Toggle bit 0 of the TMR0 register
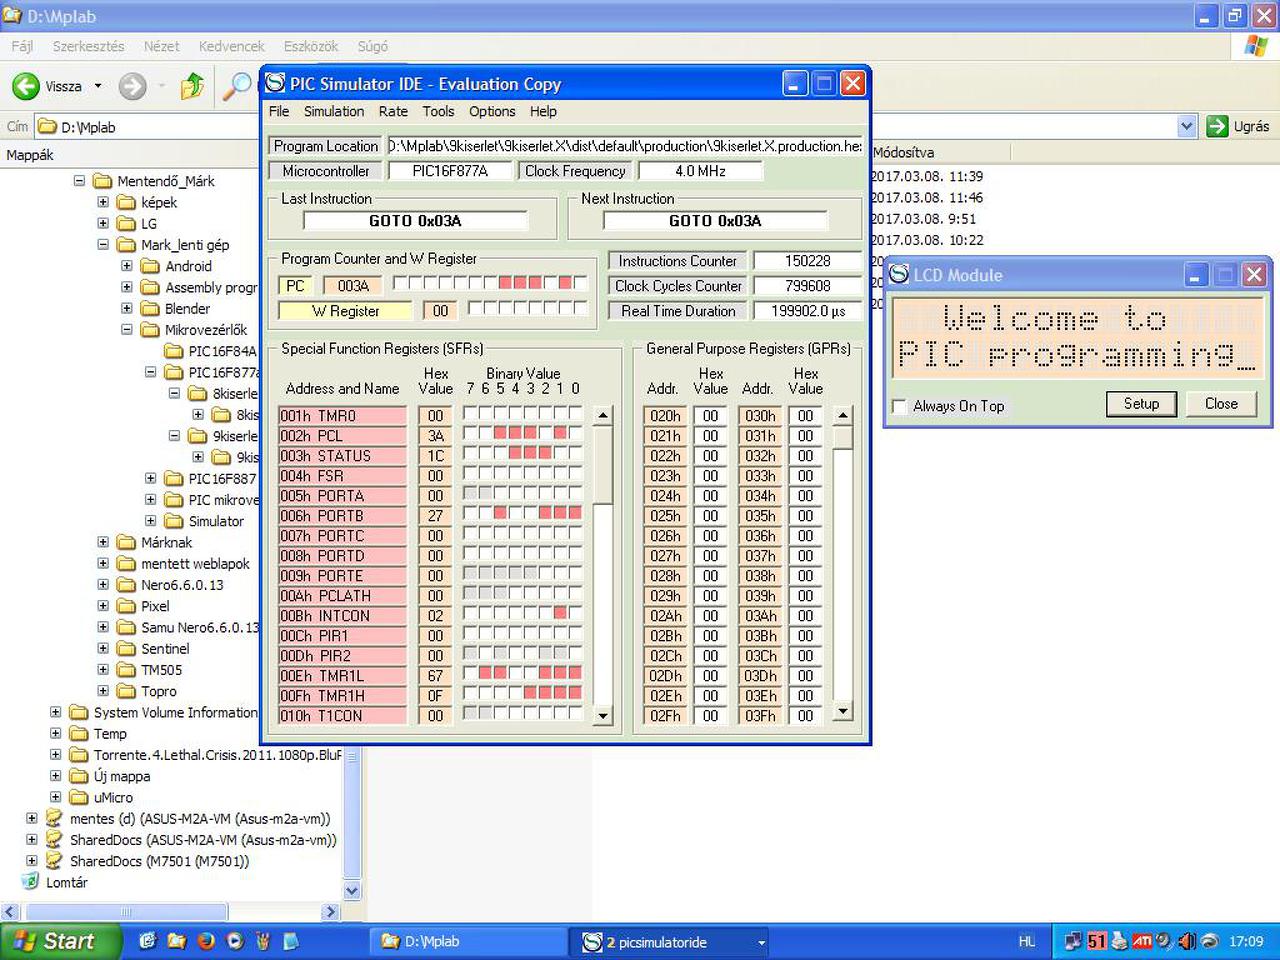This screenshot has height=960, width=1280. 575,413
